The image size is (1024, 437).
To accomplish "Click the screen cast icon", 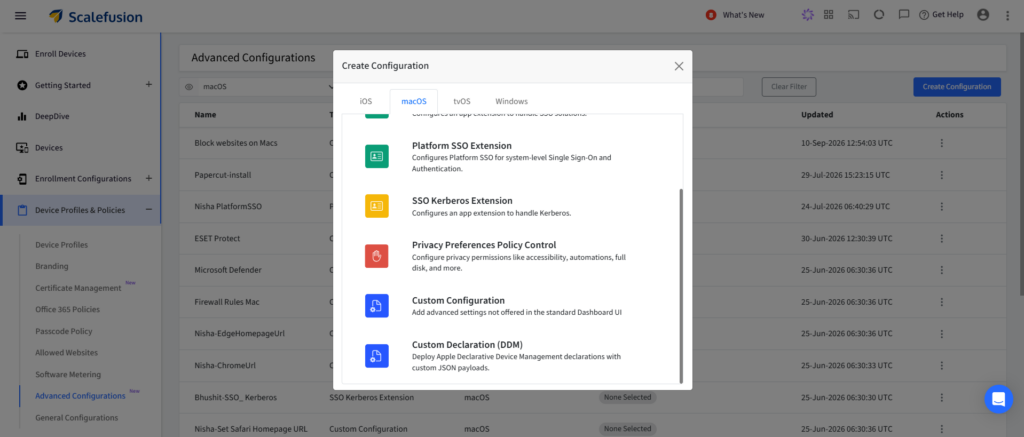I will pyautogui.click(x=853, y=15).
